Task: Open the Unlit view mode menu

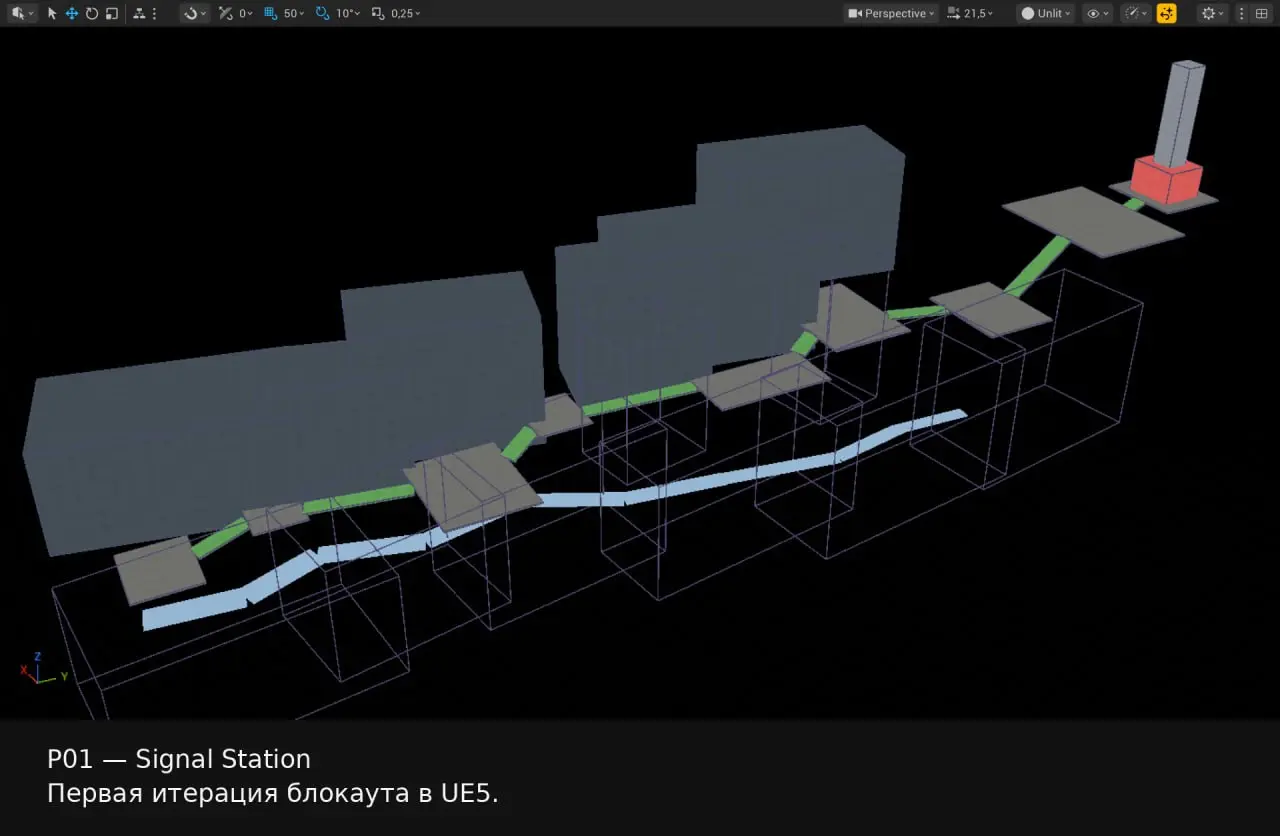Action: point(1045,14)
